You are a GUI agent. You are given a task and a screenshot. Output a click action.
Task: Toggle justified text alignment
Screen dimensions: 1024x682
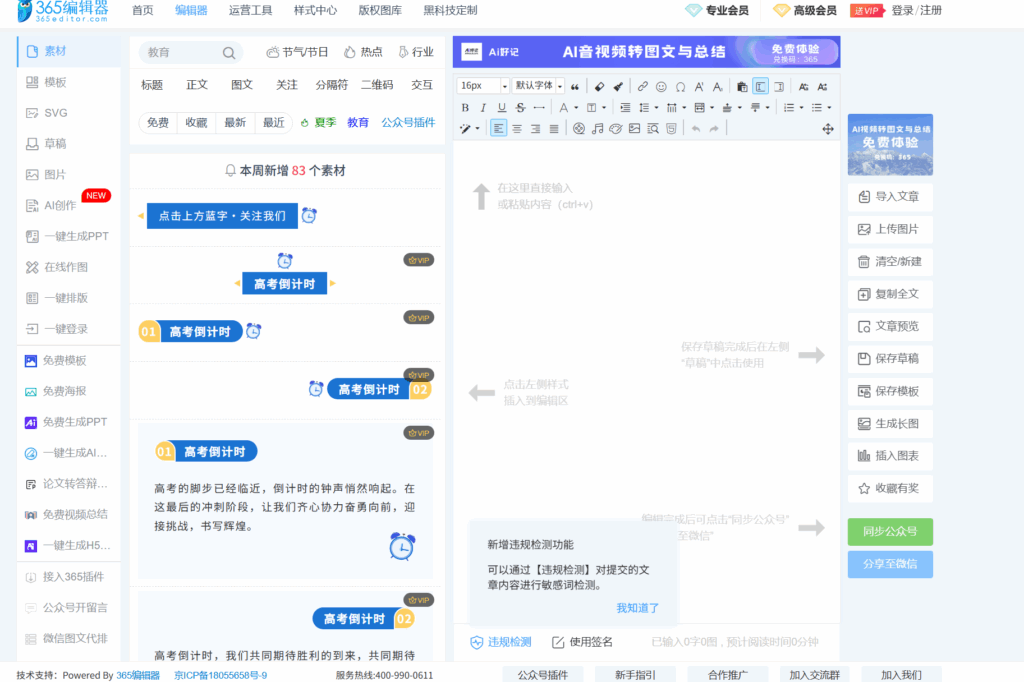click(x=554, y=129)
